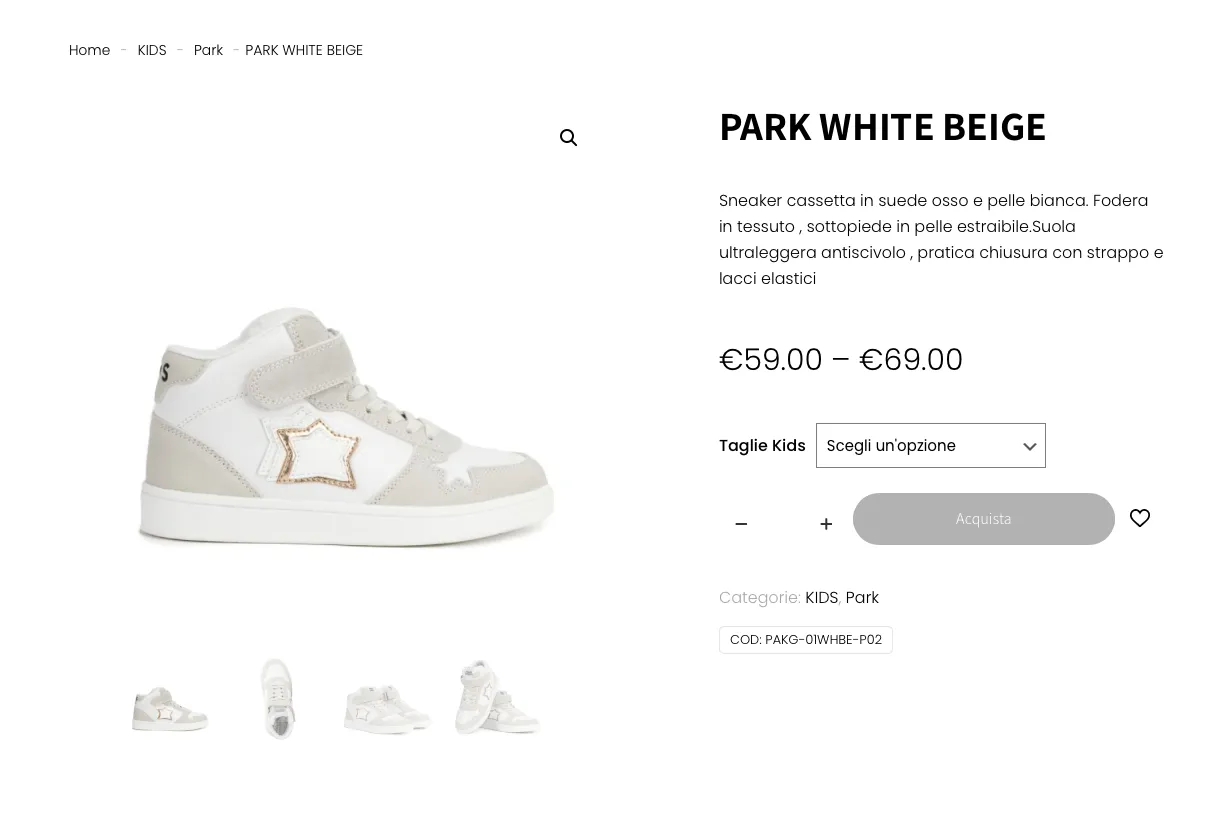Click the PARK WHITE BEIGE product title

[882, 128]
